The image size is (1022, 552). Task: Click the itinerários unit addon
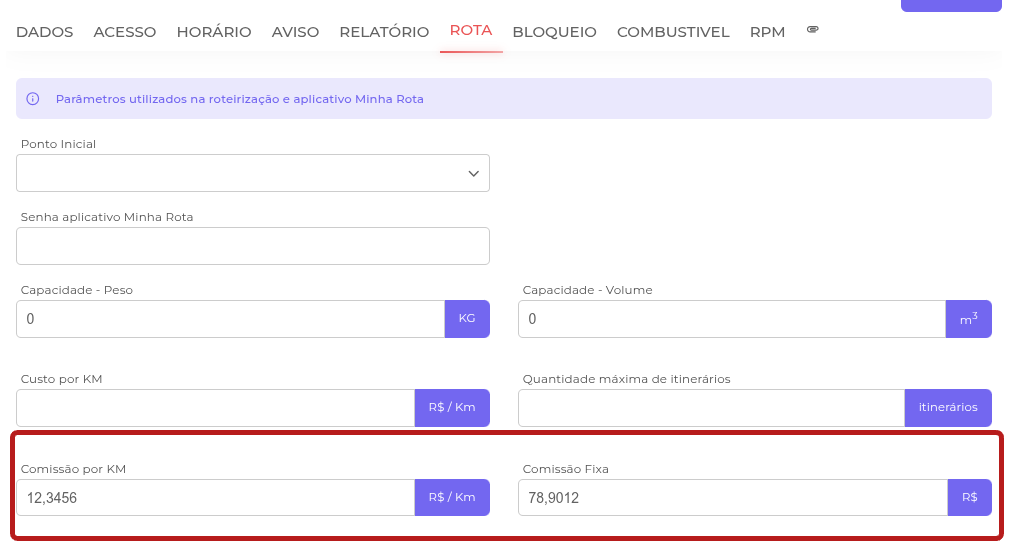(x=948, y=408)
